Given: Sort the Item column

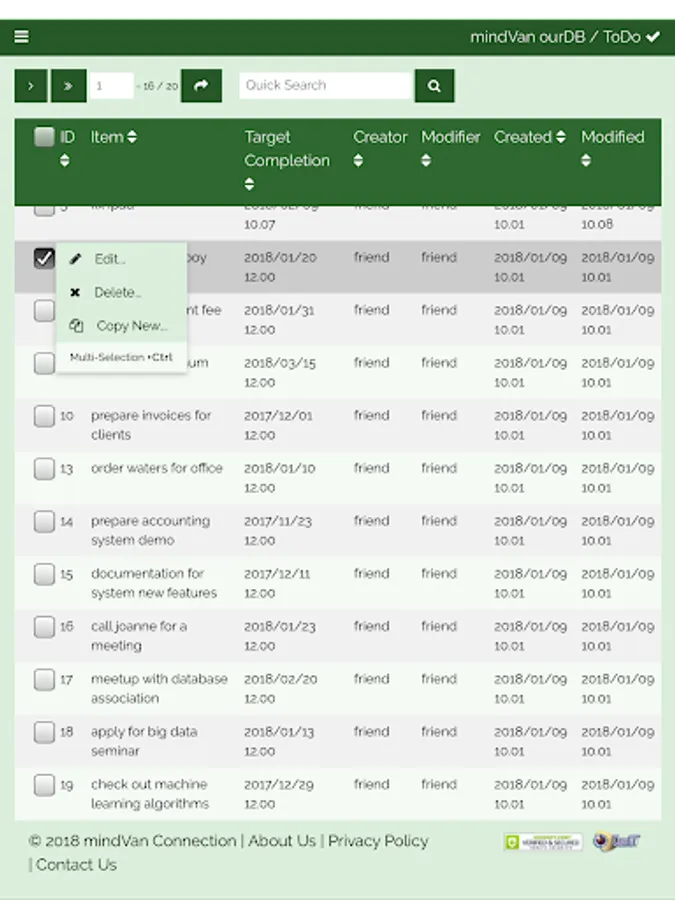Looking at the screenshot, I should coord(132,137).
